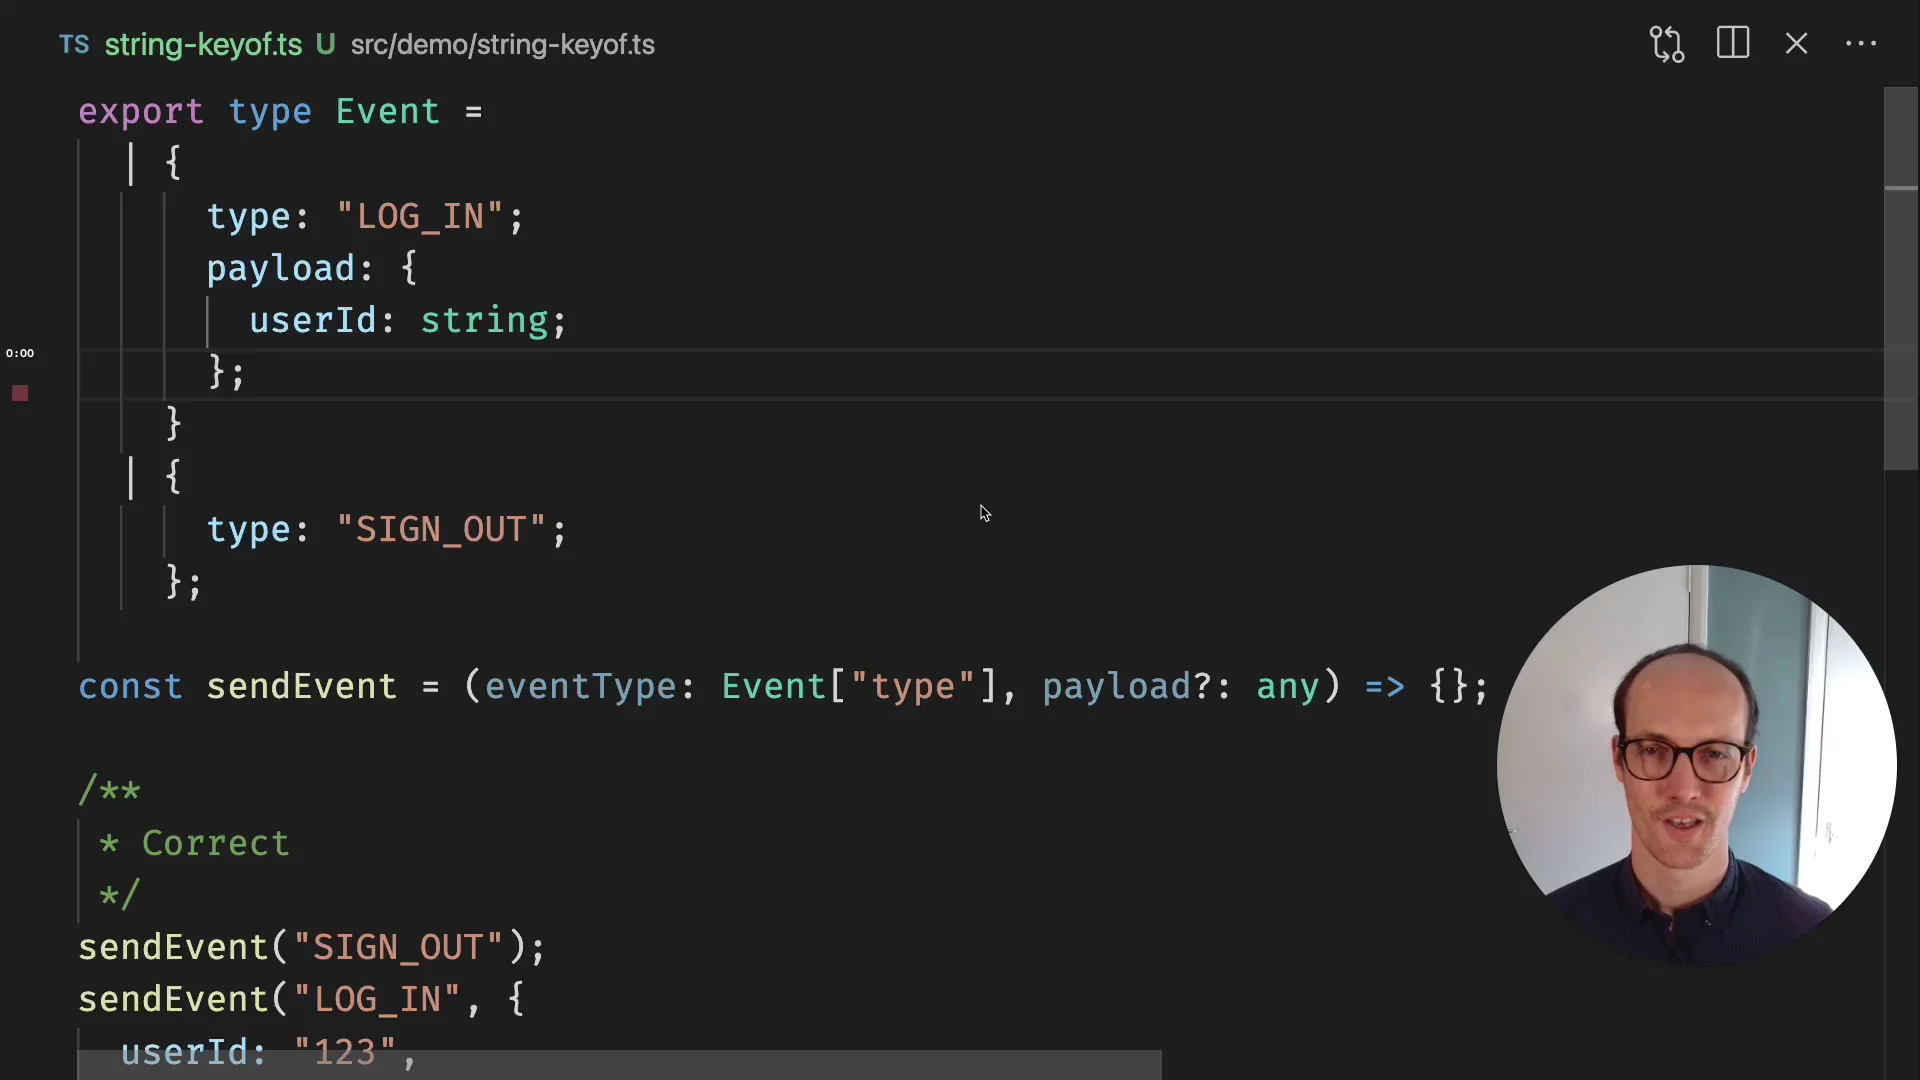Open the file explorer panel
1920x1080 pixels.
[1735, 44]
